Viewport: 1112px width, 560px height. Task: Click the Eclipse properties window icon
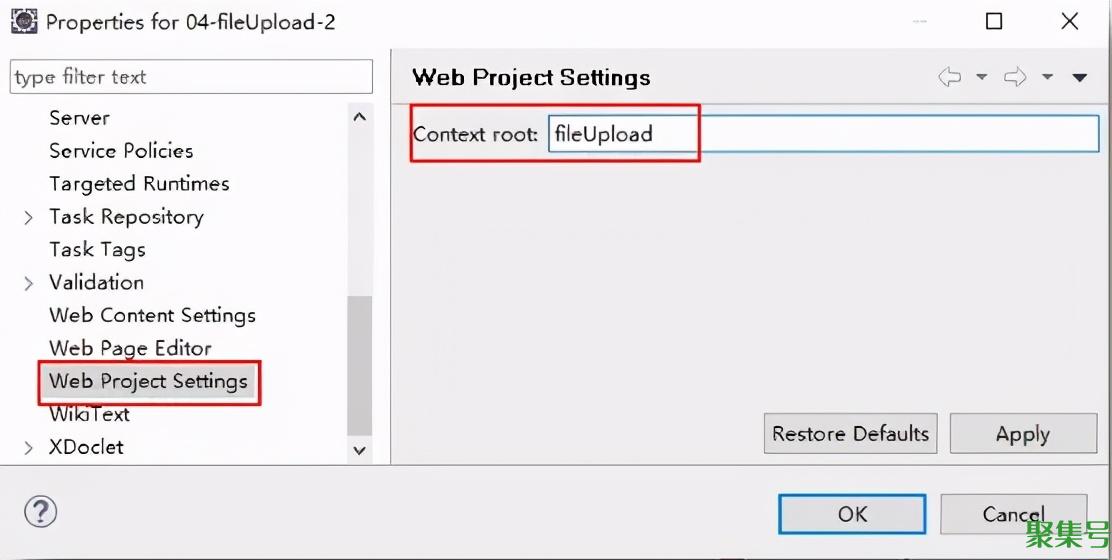23,21
